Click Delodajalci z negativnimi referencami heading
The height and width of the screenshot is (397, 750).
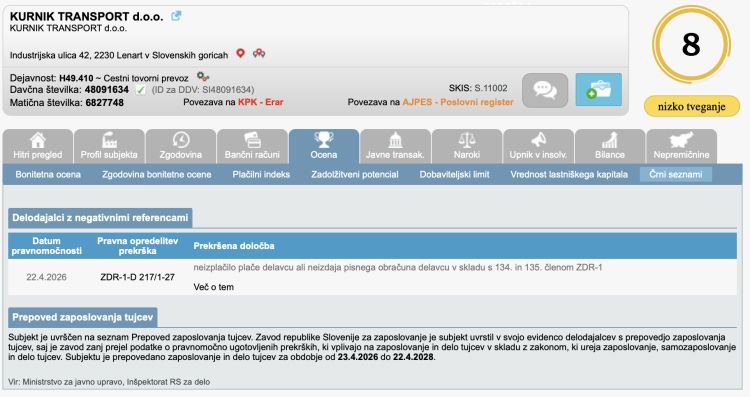click(x=100, y=218)
